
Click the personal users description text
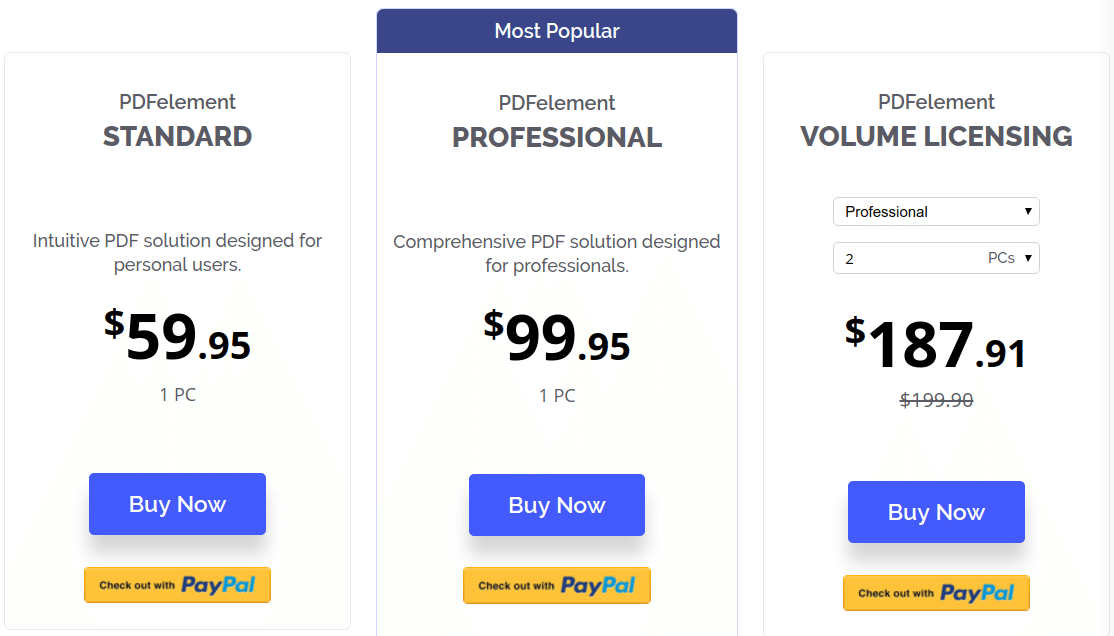(177, 252)
